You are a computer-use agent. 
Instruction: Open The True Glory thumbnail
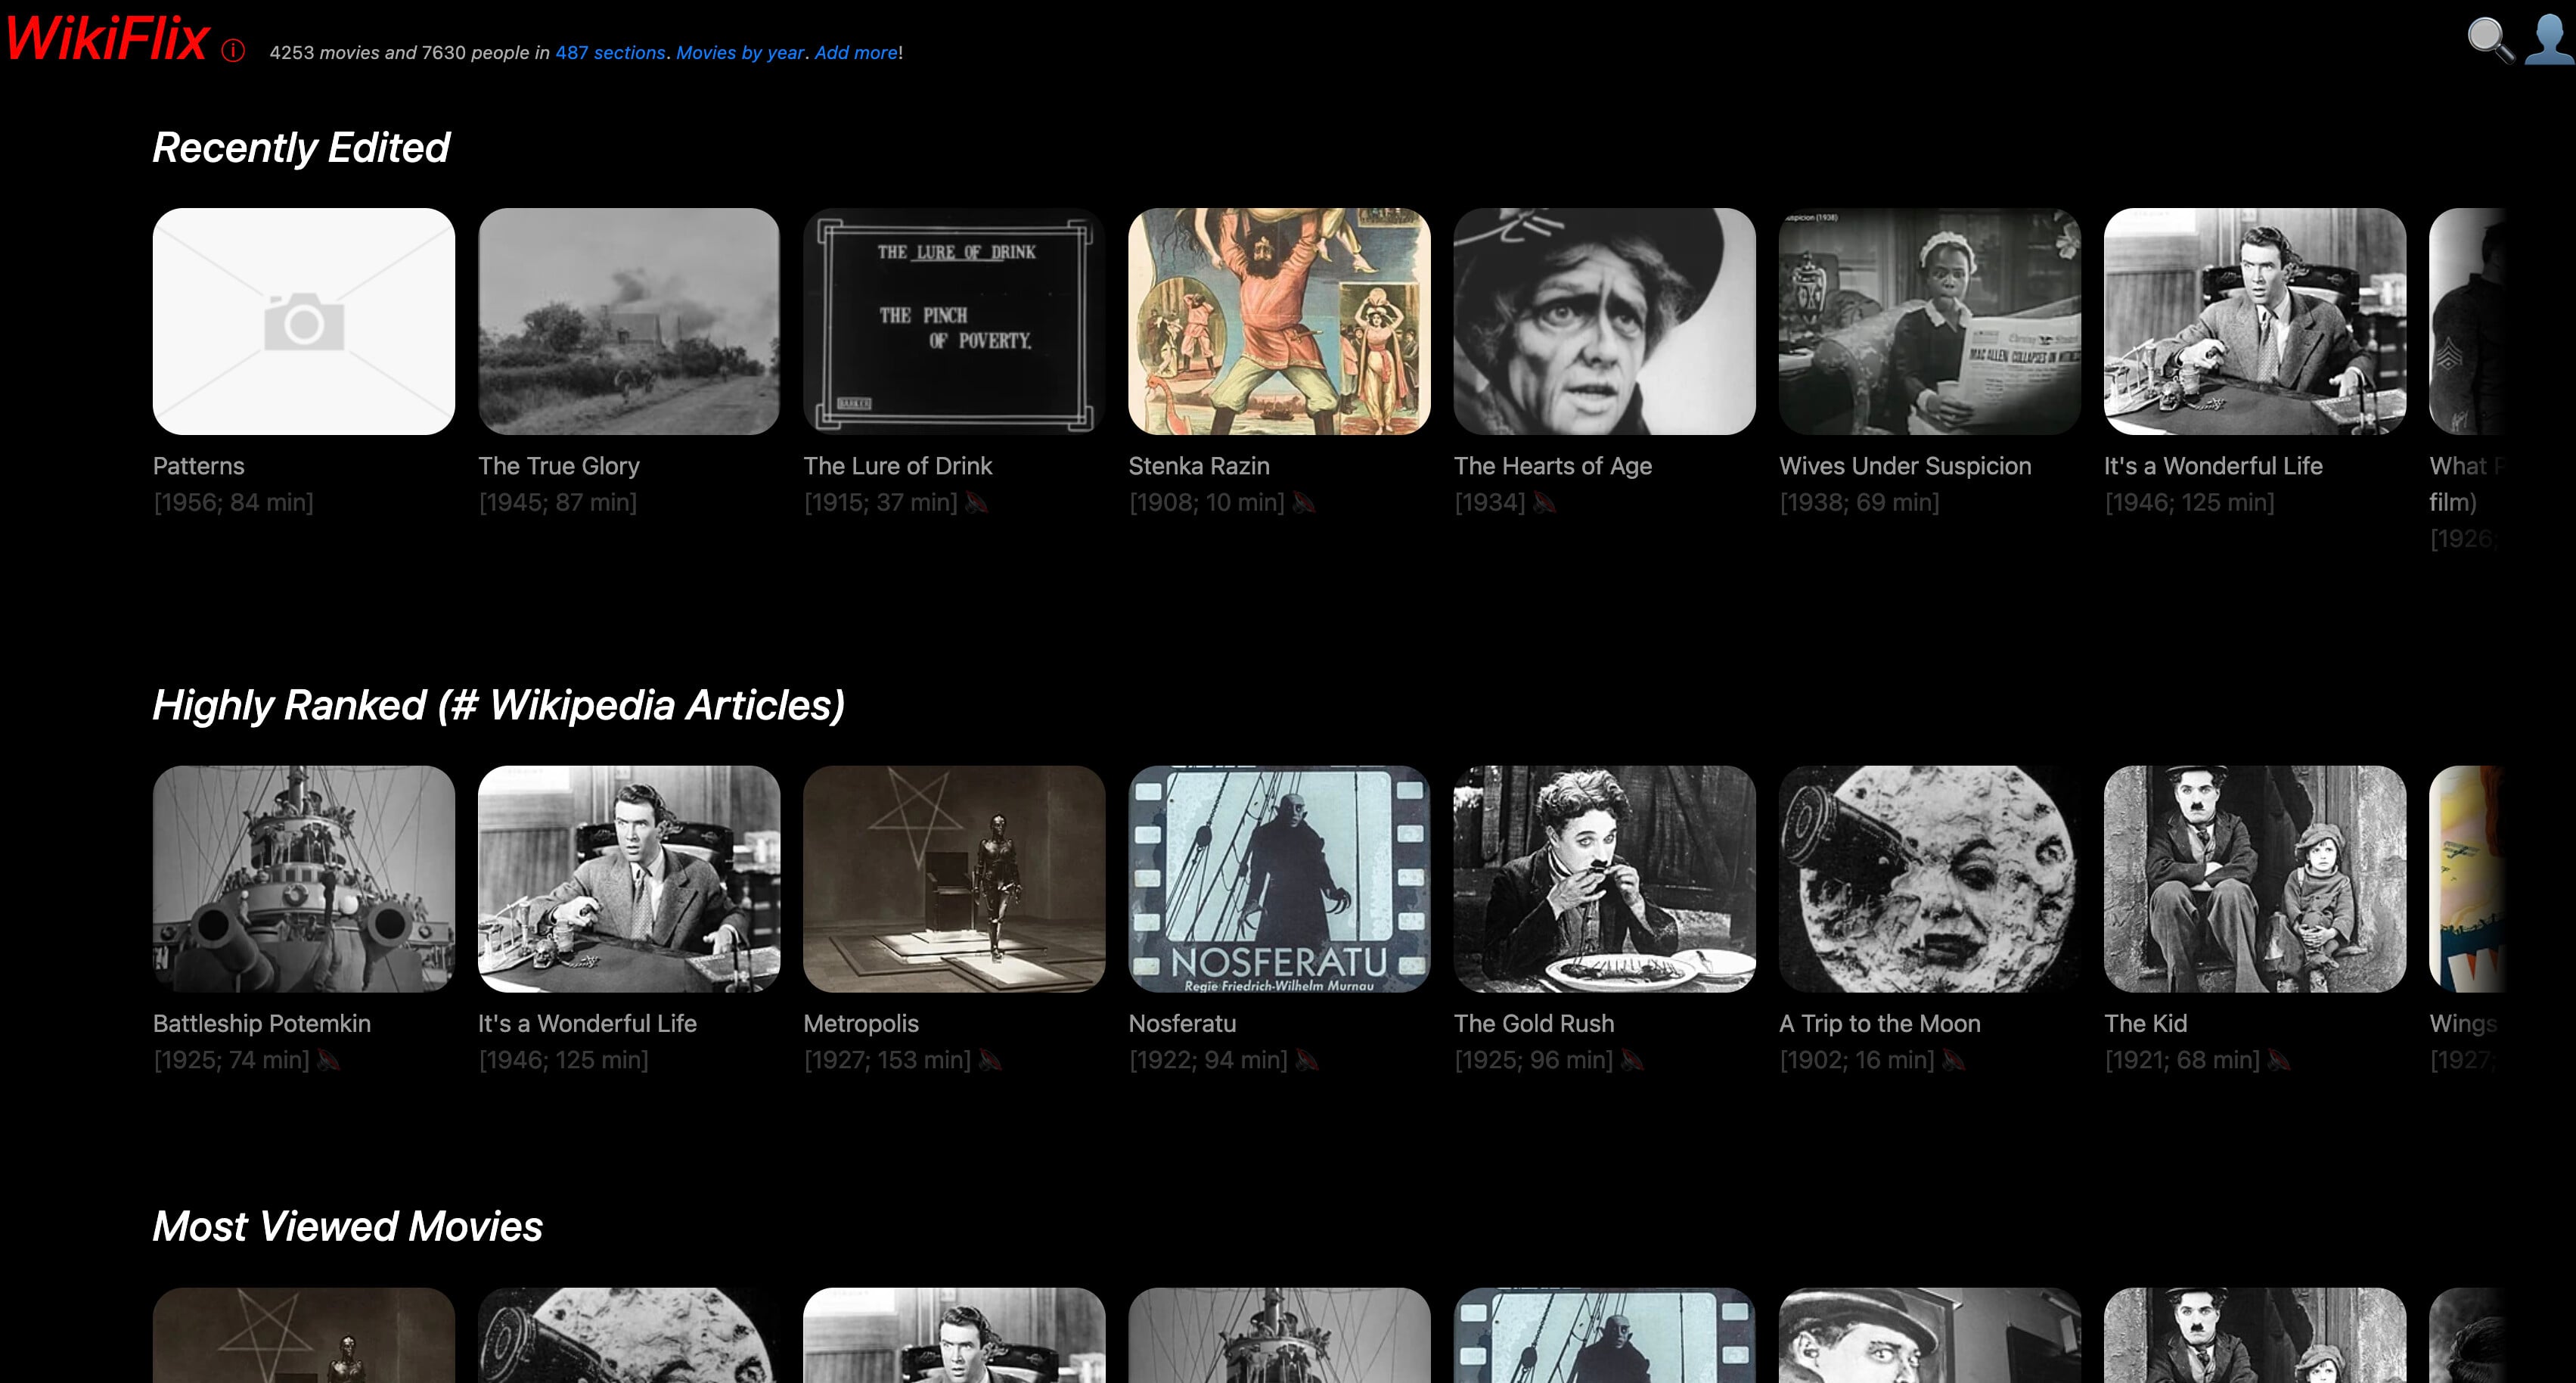[x=628, y=321]
